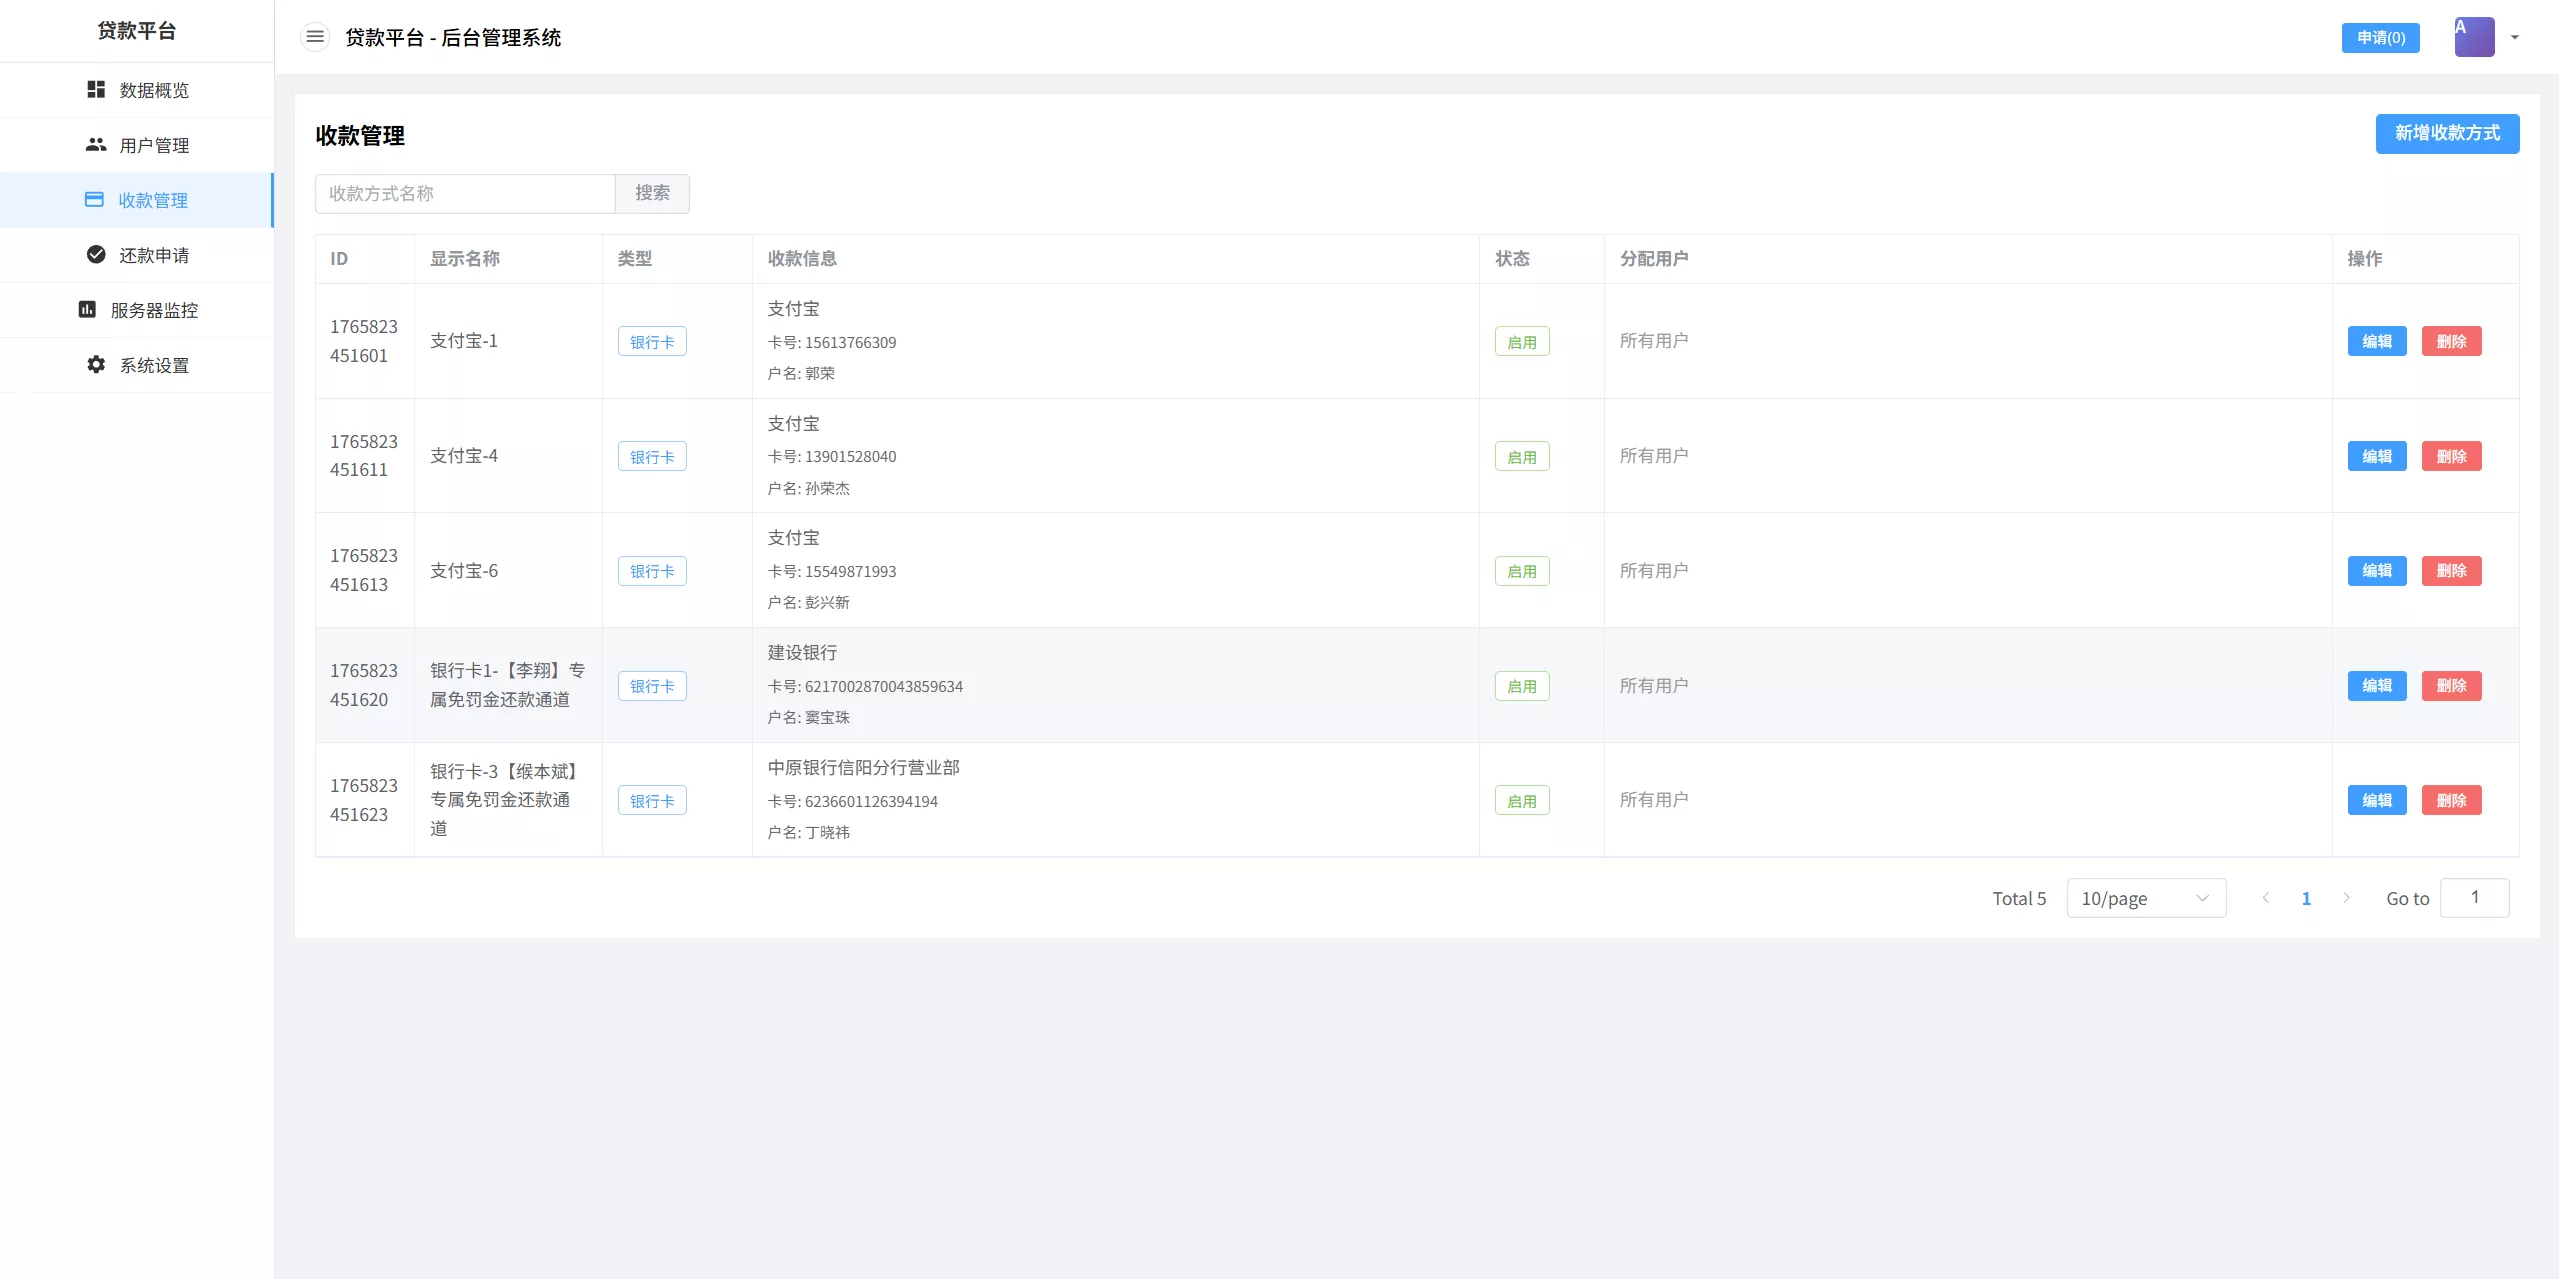Click the 系统设置 gear icon
This screenshot has width=2559, height=1279.
click(x=95, y=364)
